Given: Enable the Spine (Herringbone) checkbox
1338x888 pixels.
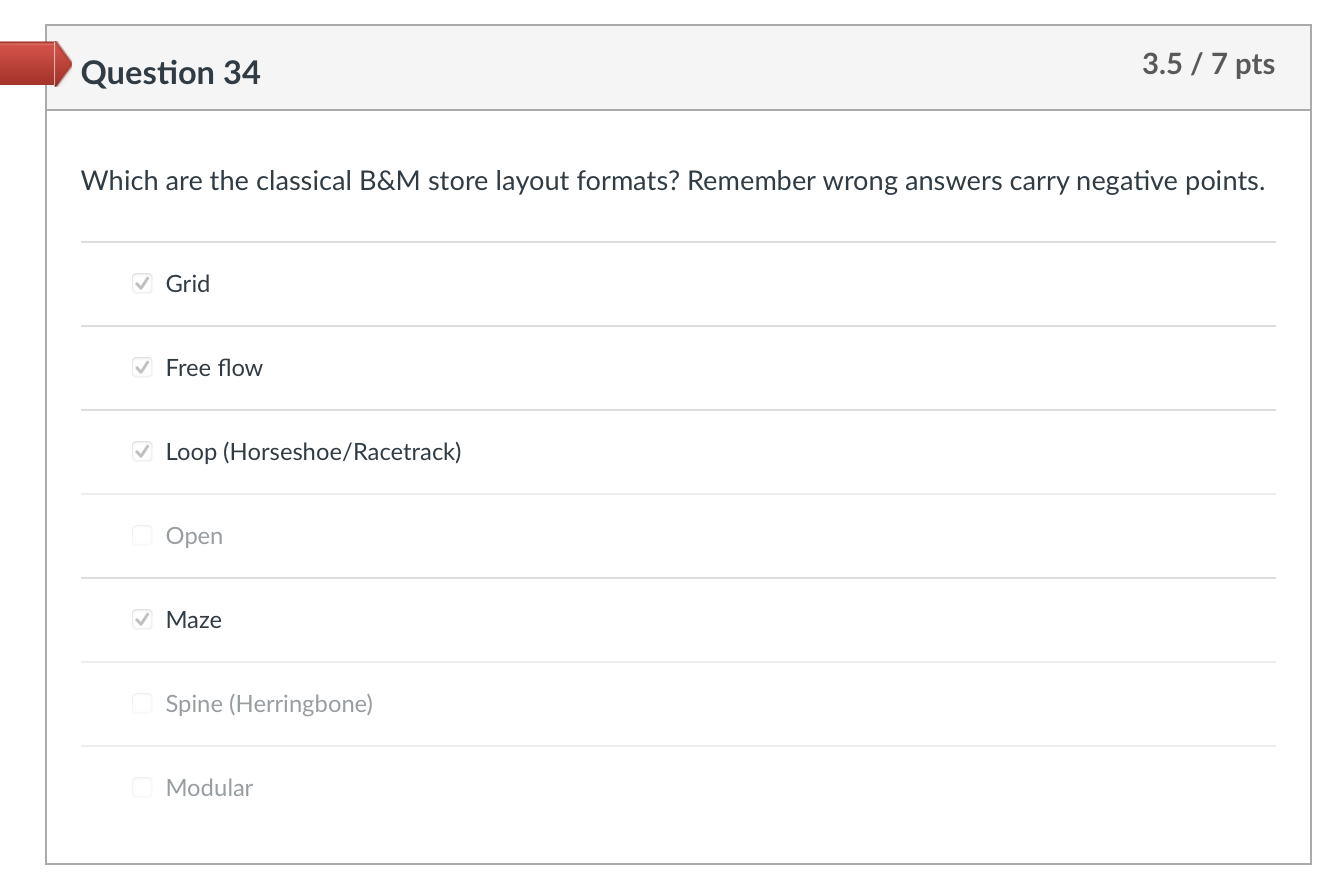Looking at the screenshot, I should point(142,703).
